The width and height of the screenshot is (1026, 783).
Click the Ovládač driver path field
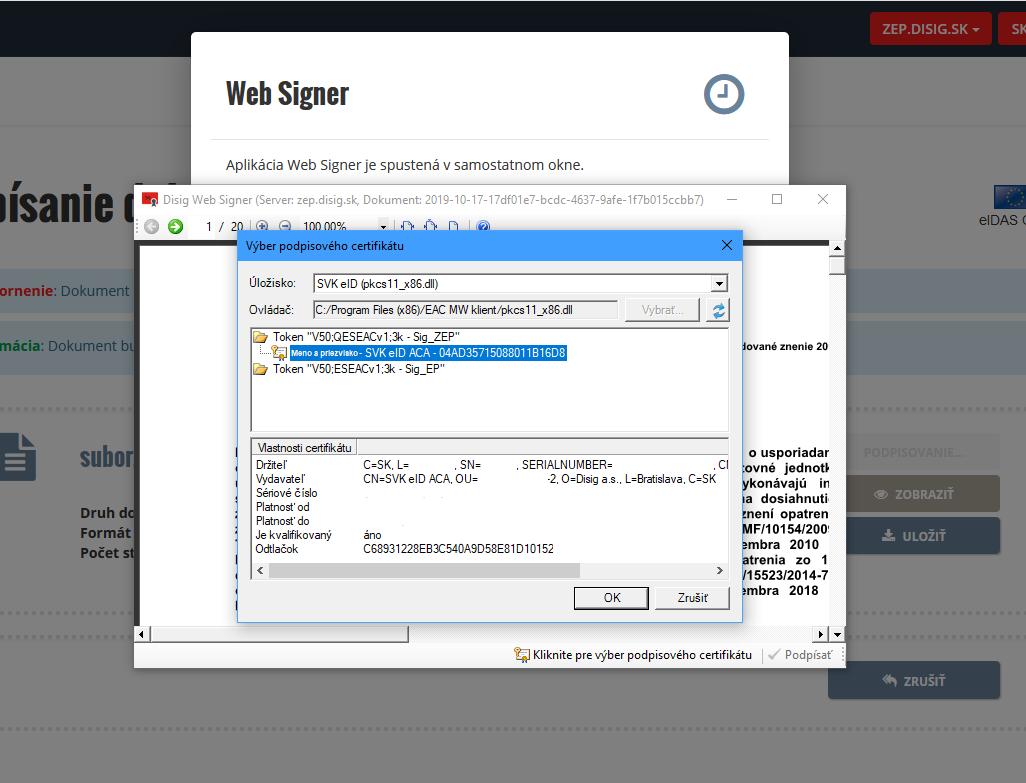[465, 310]
